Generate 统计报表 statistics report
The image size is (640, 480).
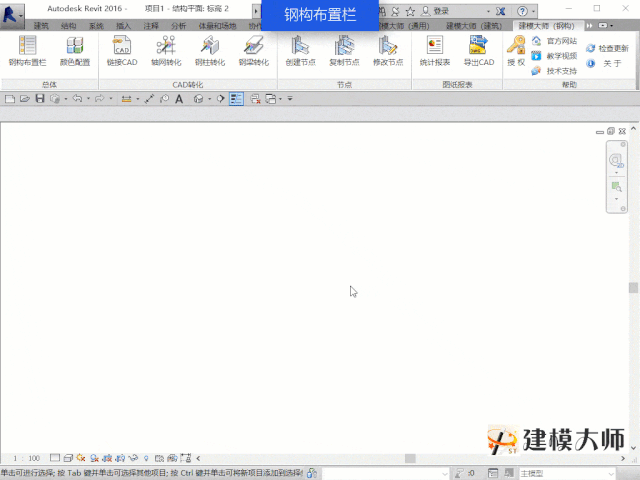435,51
